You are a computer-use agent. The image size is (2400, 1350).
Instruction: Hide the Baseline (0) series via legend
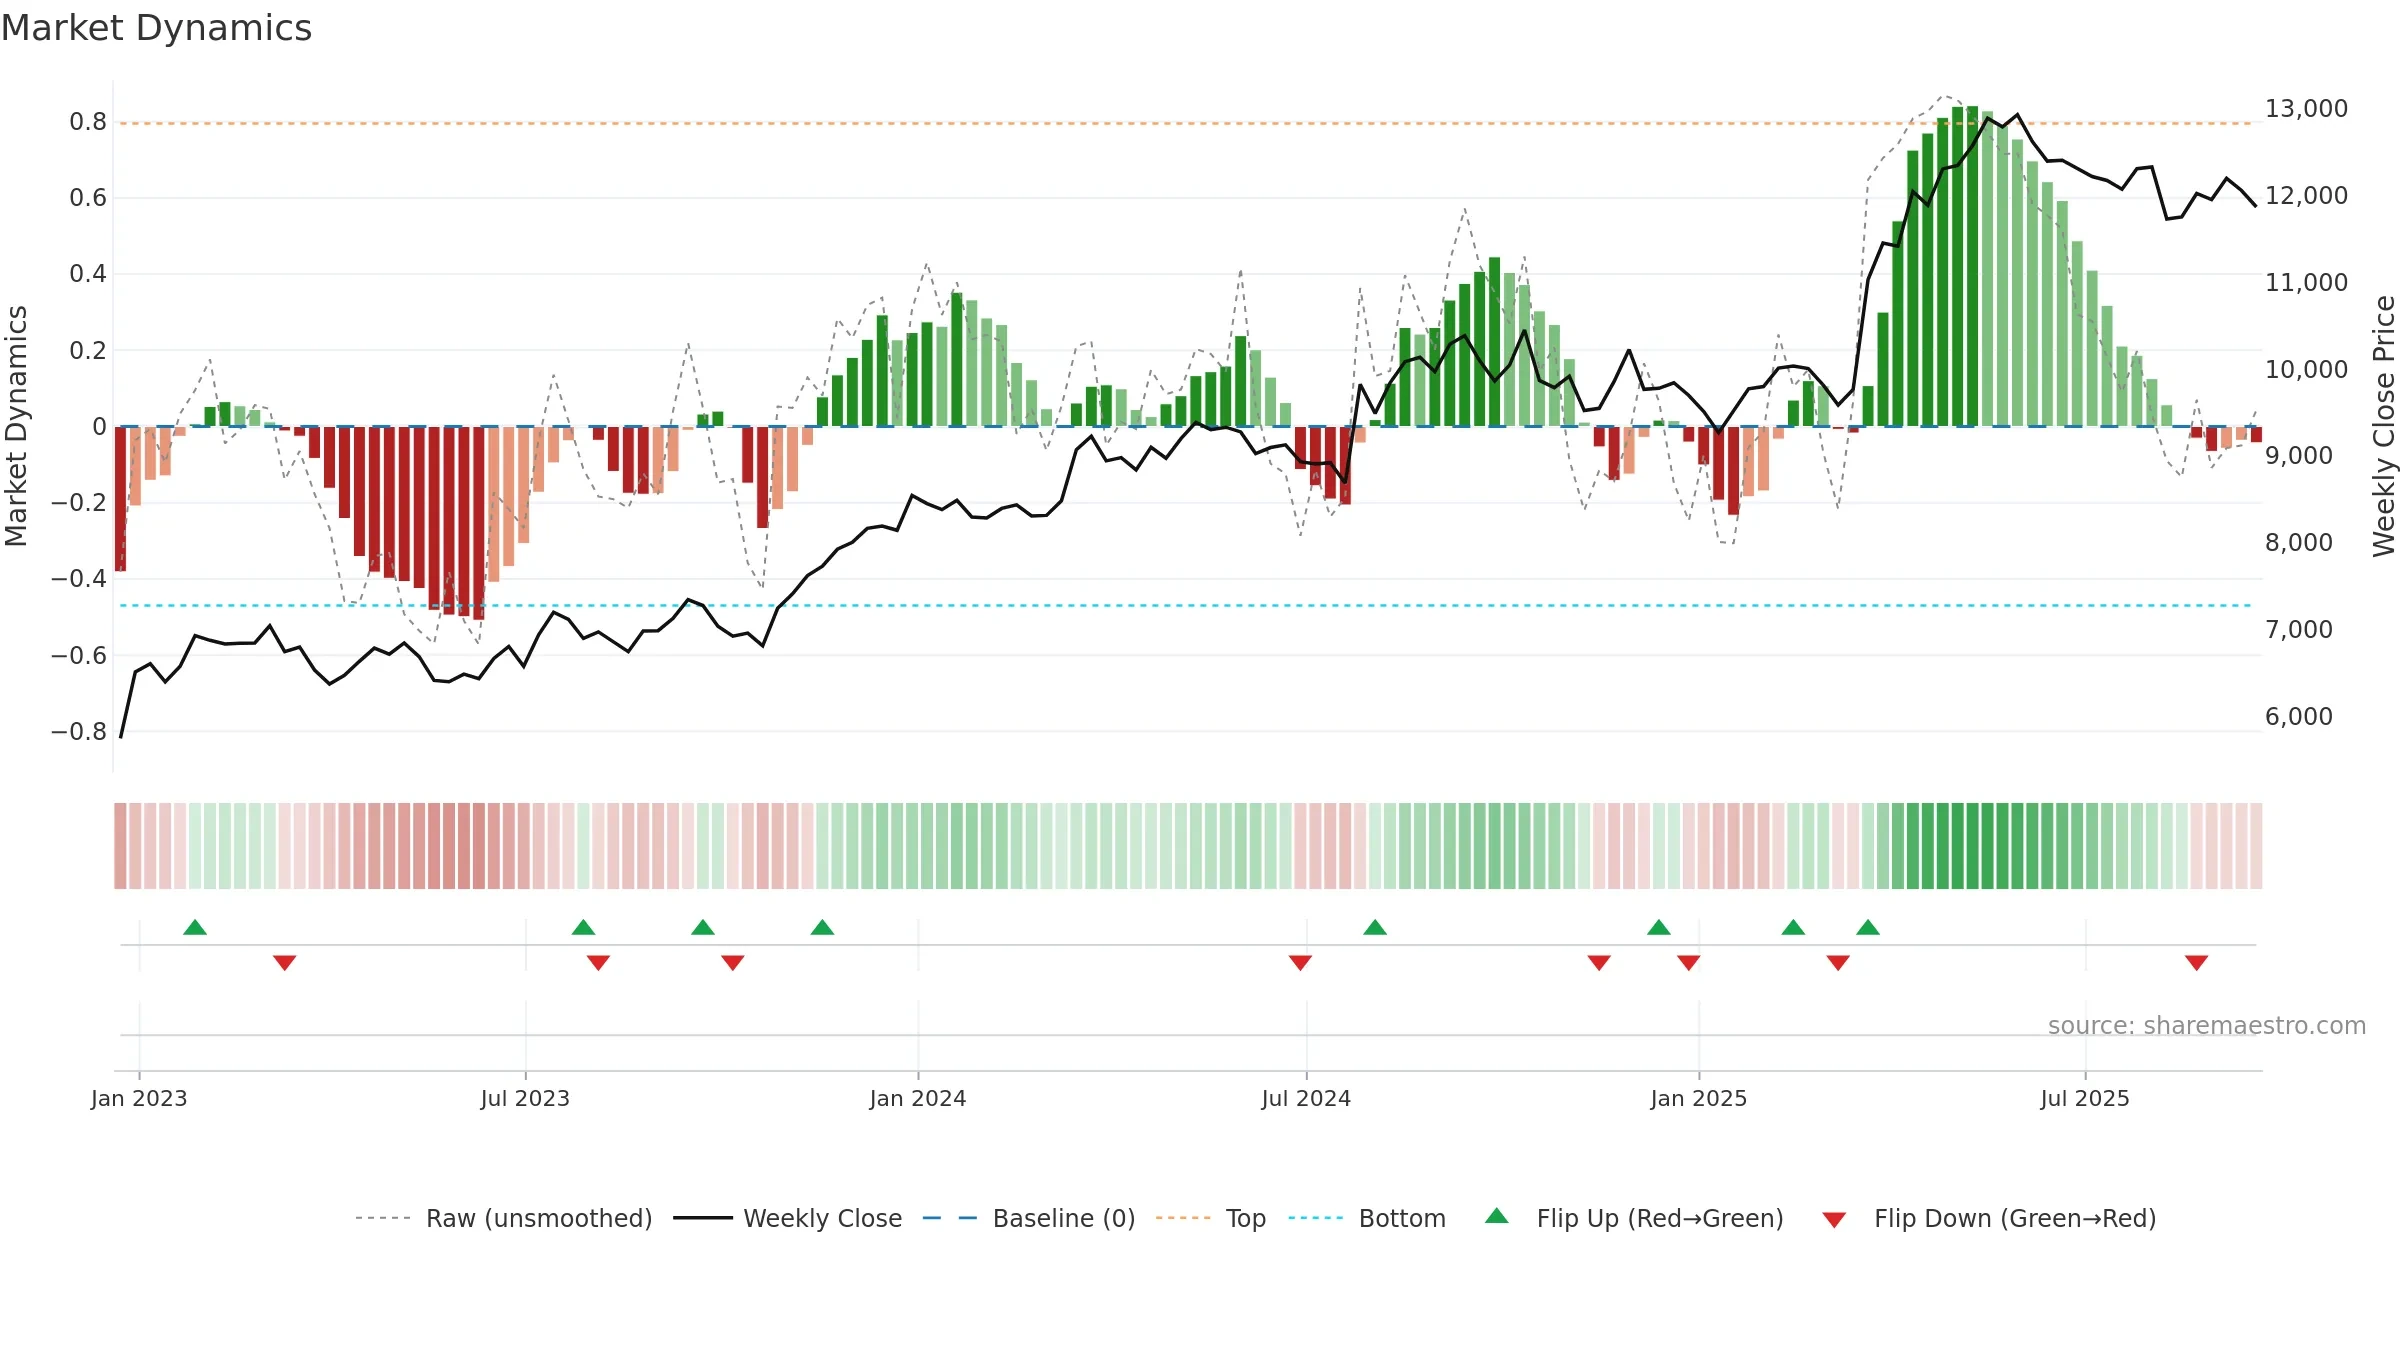1029,1218
